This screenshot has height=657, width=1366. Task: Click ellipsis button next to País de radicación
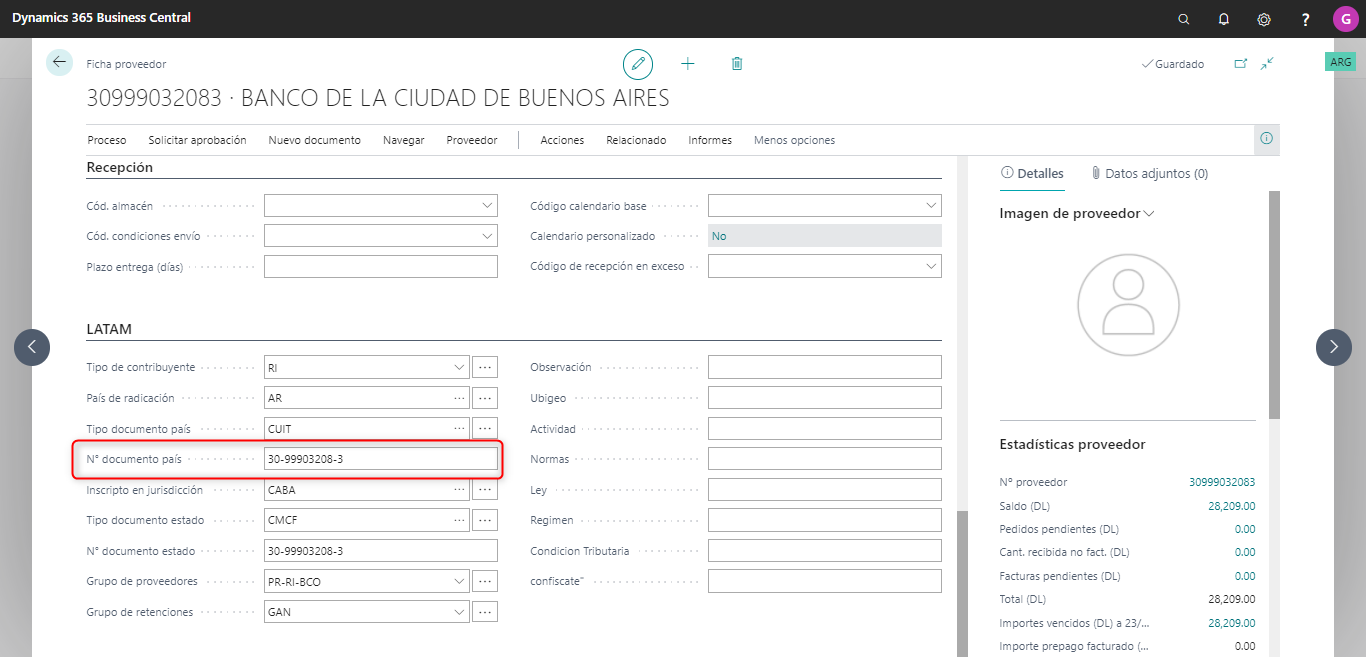(485, 398)
